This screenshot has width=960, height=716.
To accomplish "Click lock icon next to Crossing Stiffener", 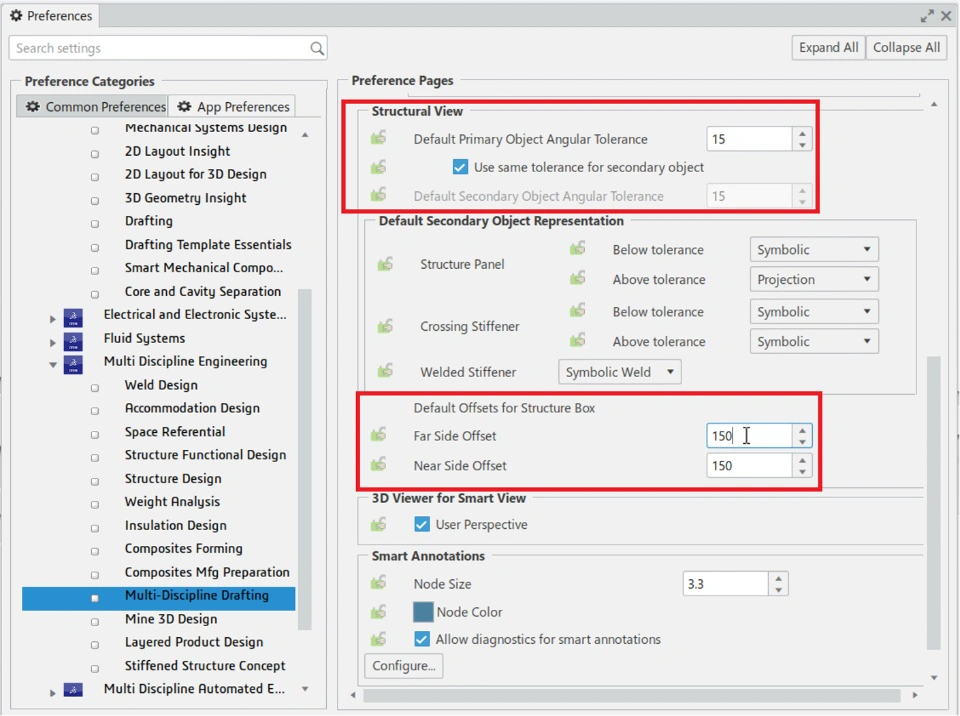I will pos(385,326).
